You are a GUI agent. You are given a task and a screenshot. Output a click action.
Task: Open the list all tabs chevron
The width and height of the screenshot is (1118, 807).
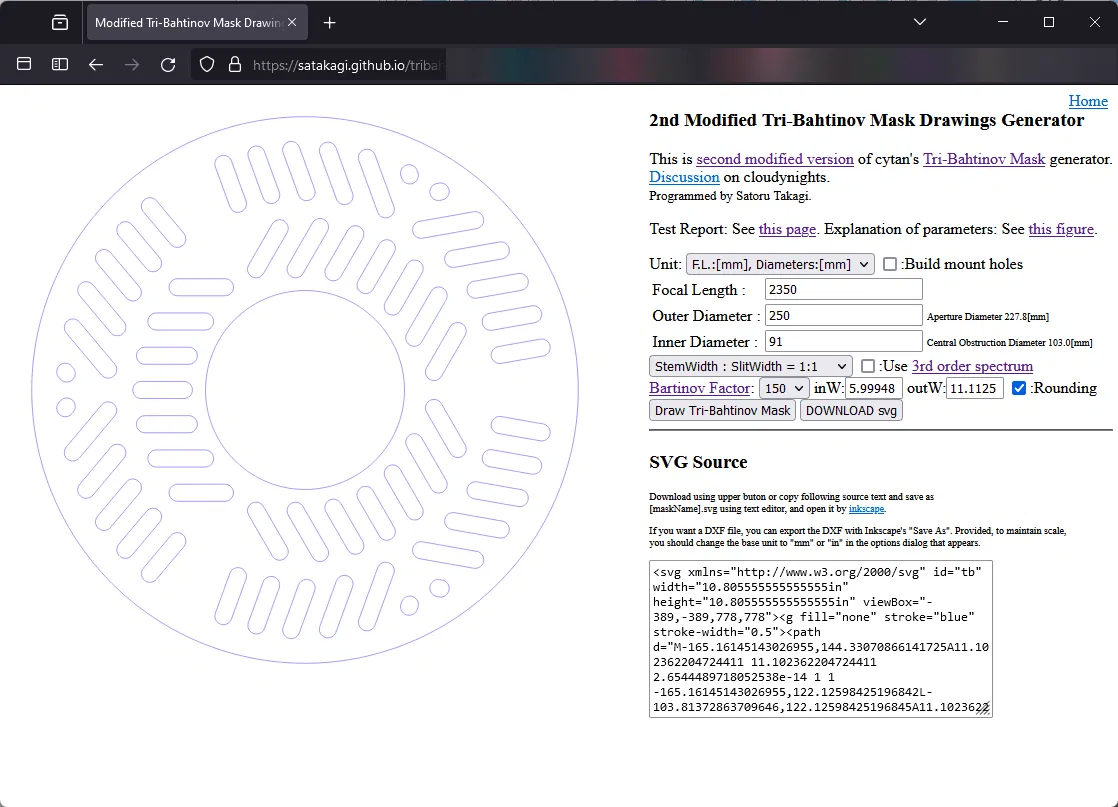920,22
